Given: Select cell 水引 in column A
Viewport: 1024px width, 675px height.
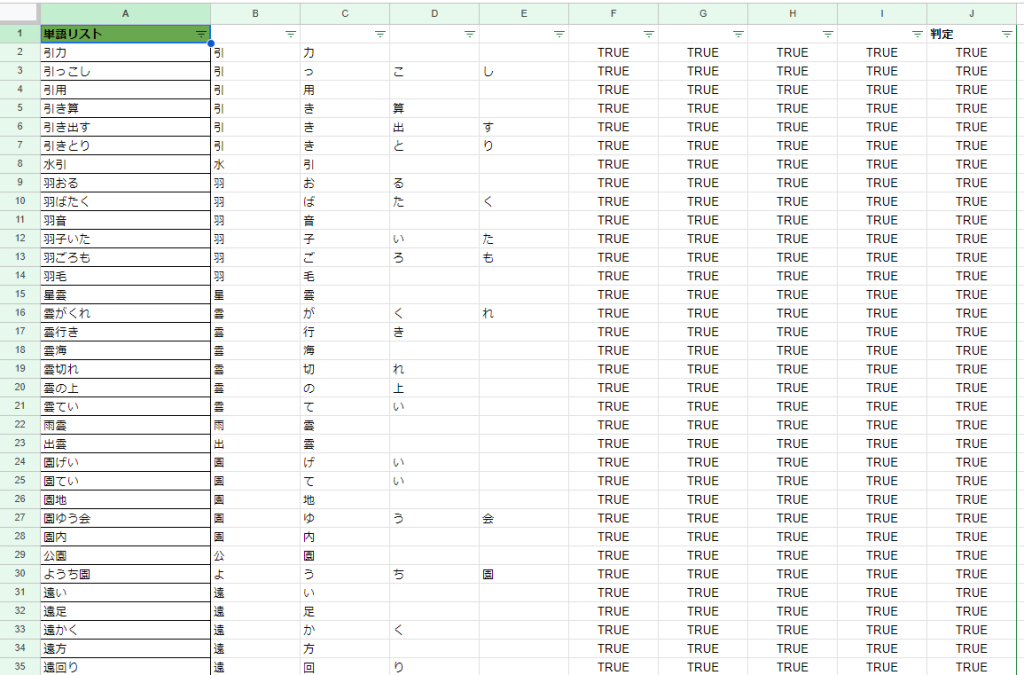Looking at the screenshot, I should [125, 165].
